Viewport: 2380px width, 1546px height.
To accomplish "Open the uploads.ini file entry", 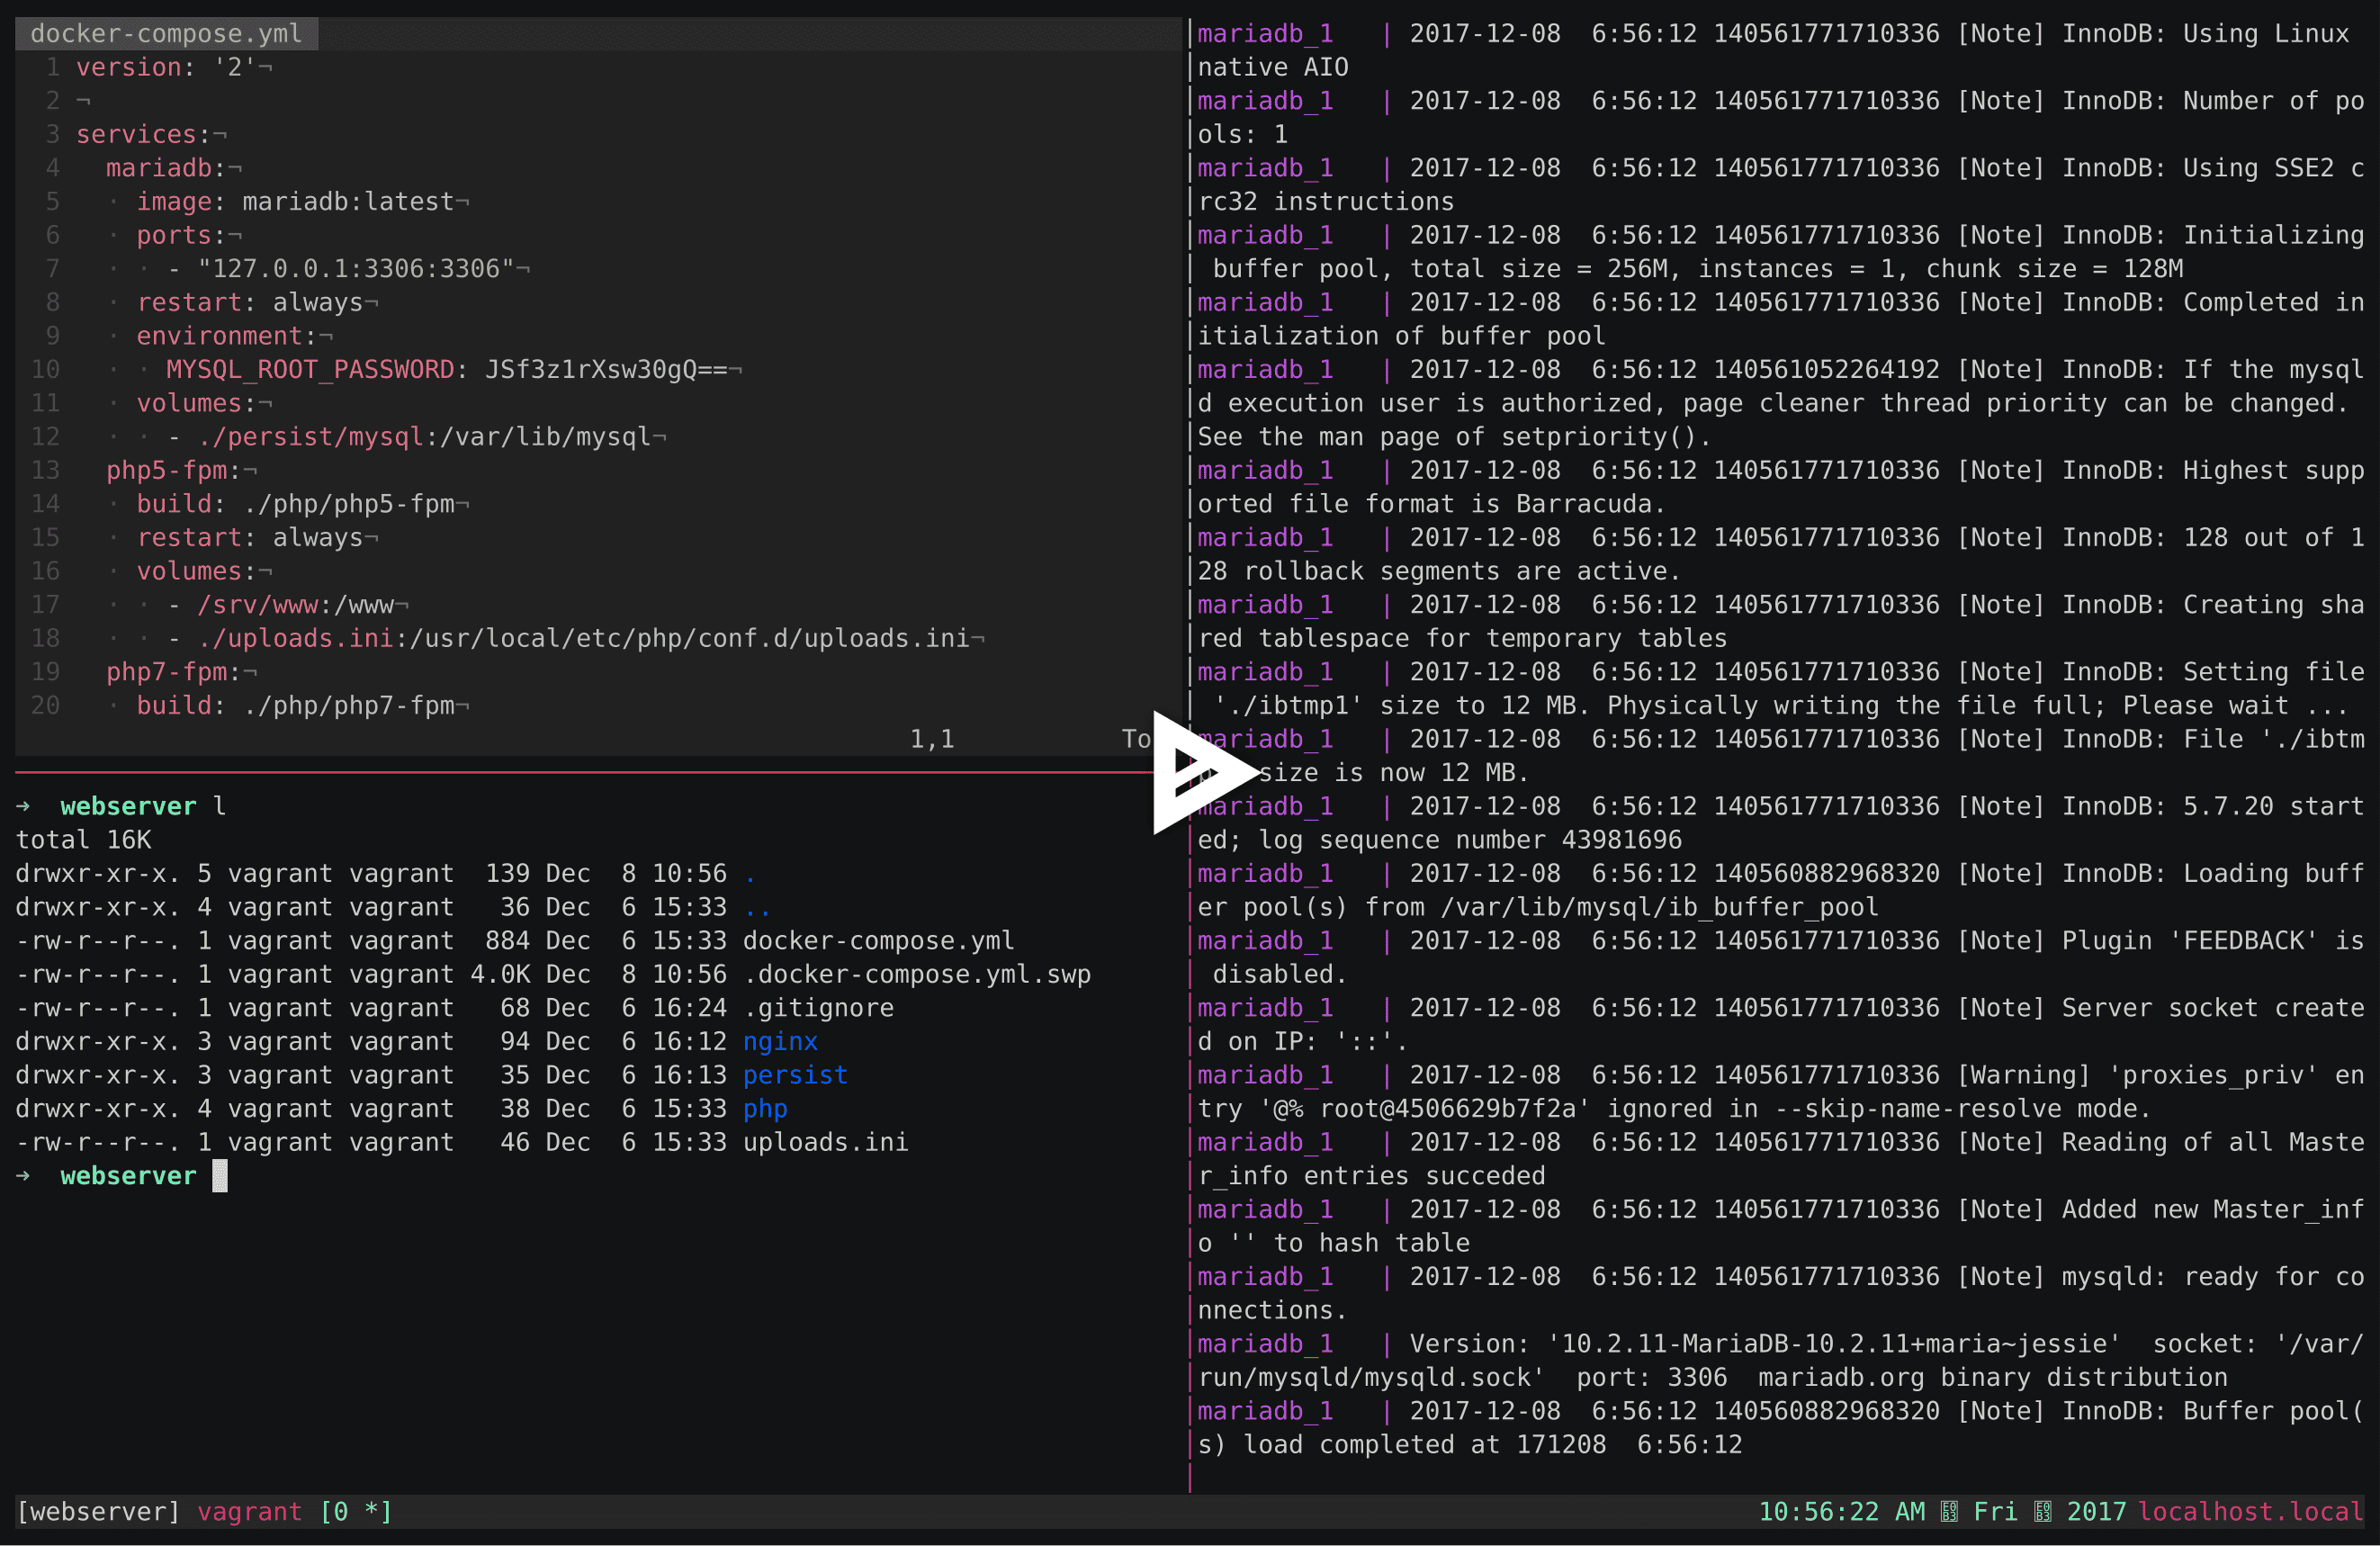I will [824, 1141].
